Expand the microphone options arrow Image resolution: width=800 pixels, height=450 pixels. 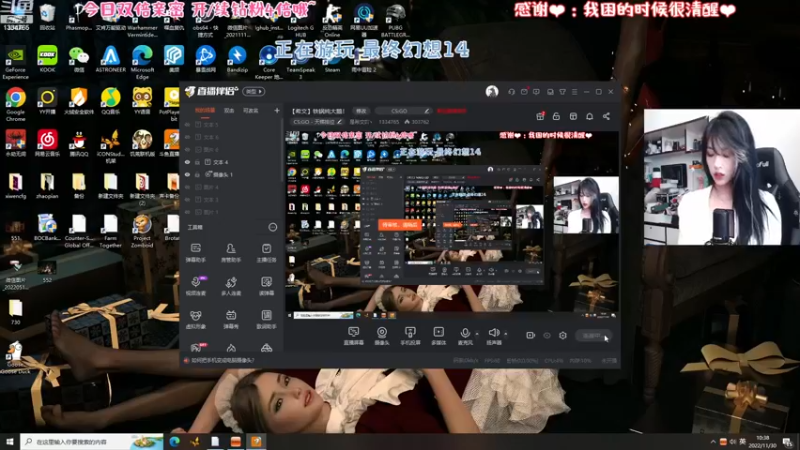(477, 334)
